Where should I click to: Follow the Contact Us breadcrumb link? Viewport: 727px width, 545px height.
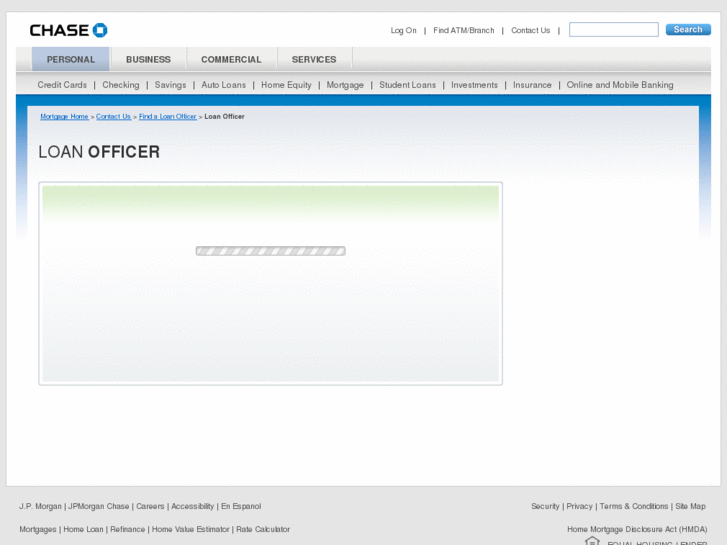114,116
